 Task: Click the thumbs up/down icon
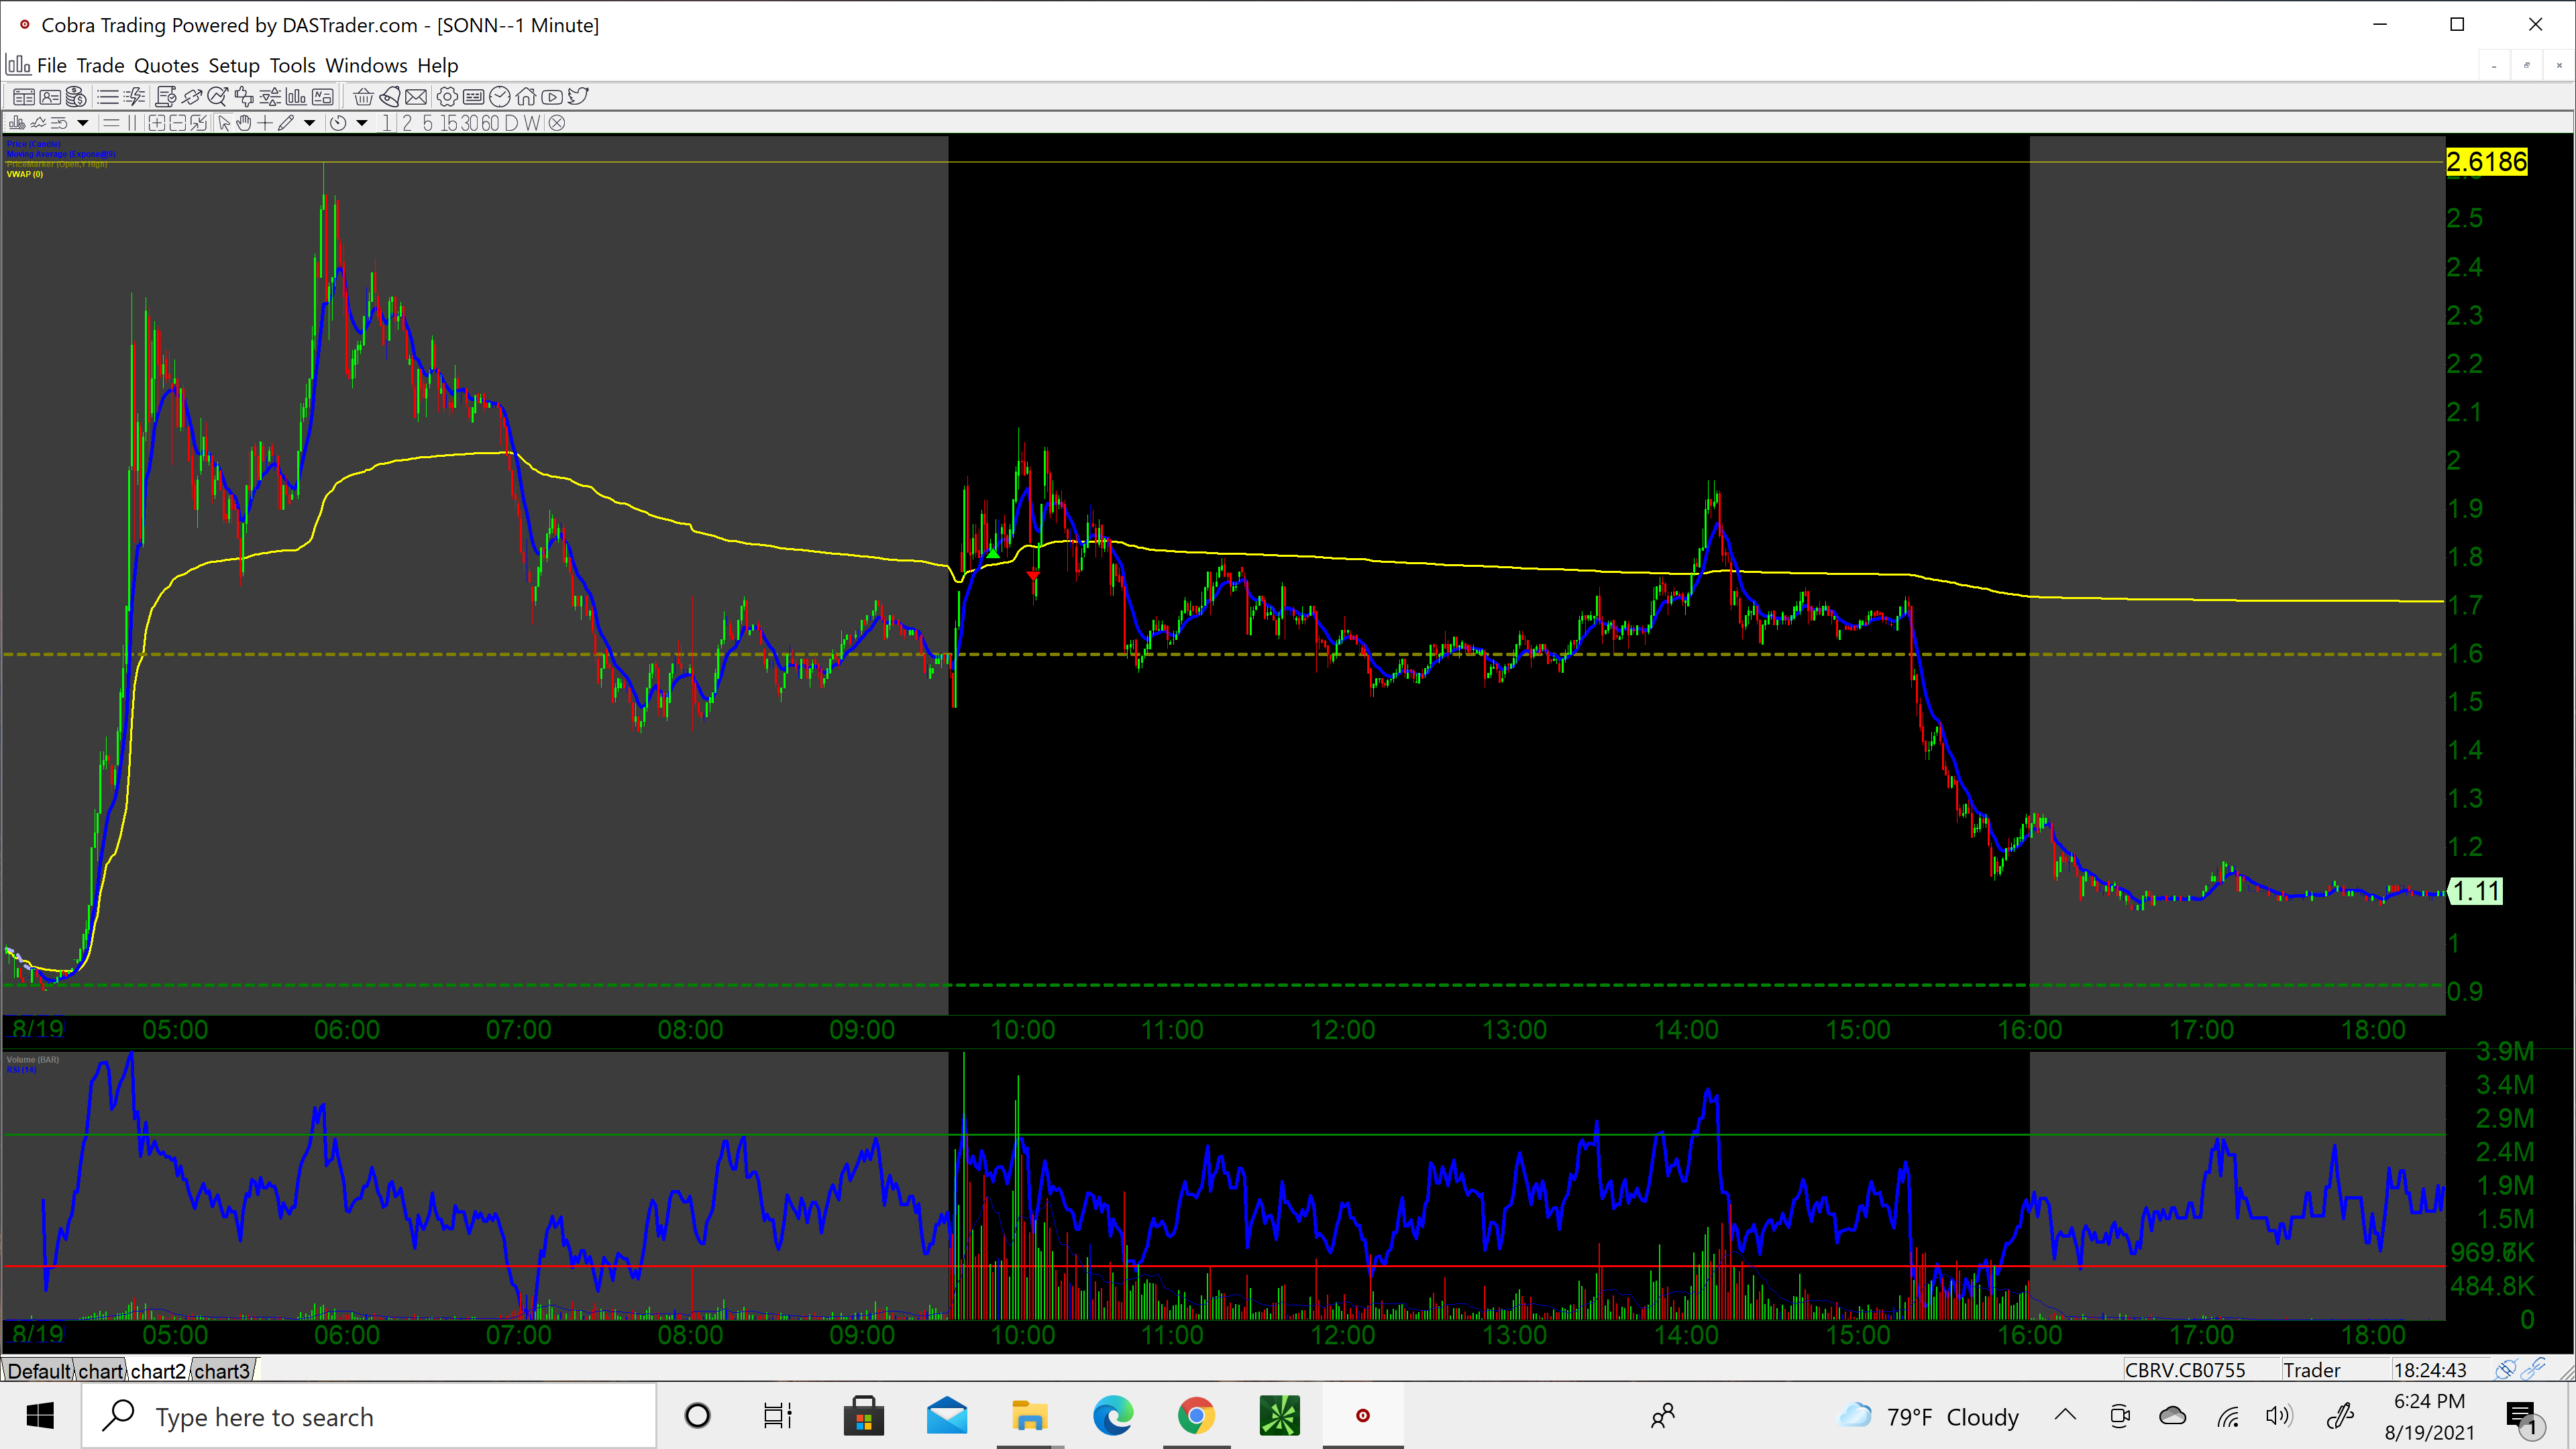pos(244,97)
